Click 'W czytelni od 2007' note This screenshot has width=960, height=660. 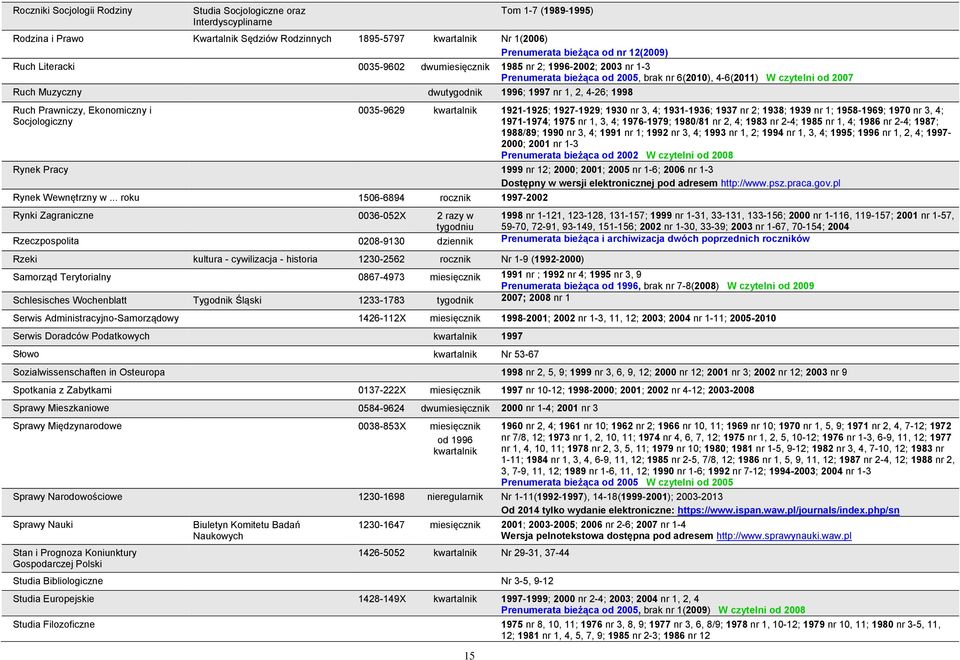[809, 78]
